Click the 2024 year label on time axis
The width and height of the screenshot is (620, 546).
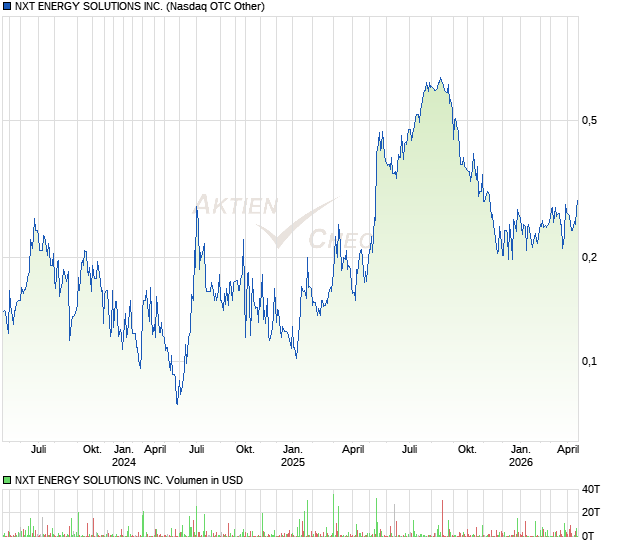click(124, 462)
